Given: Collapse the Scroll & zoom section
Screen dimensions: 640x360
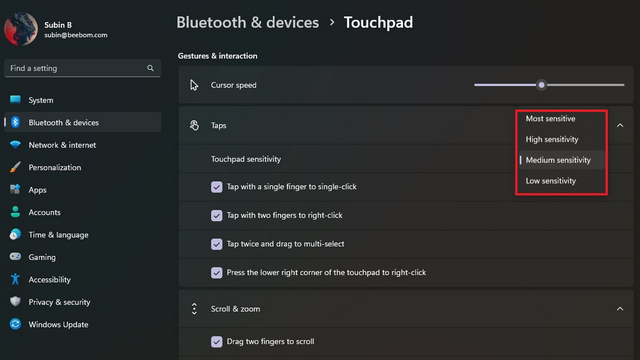Looking at the screenshot, I should [x=620, y=309].
